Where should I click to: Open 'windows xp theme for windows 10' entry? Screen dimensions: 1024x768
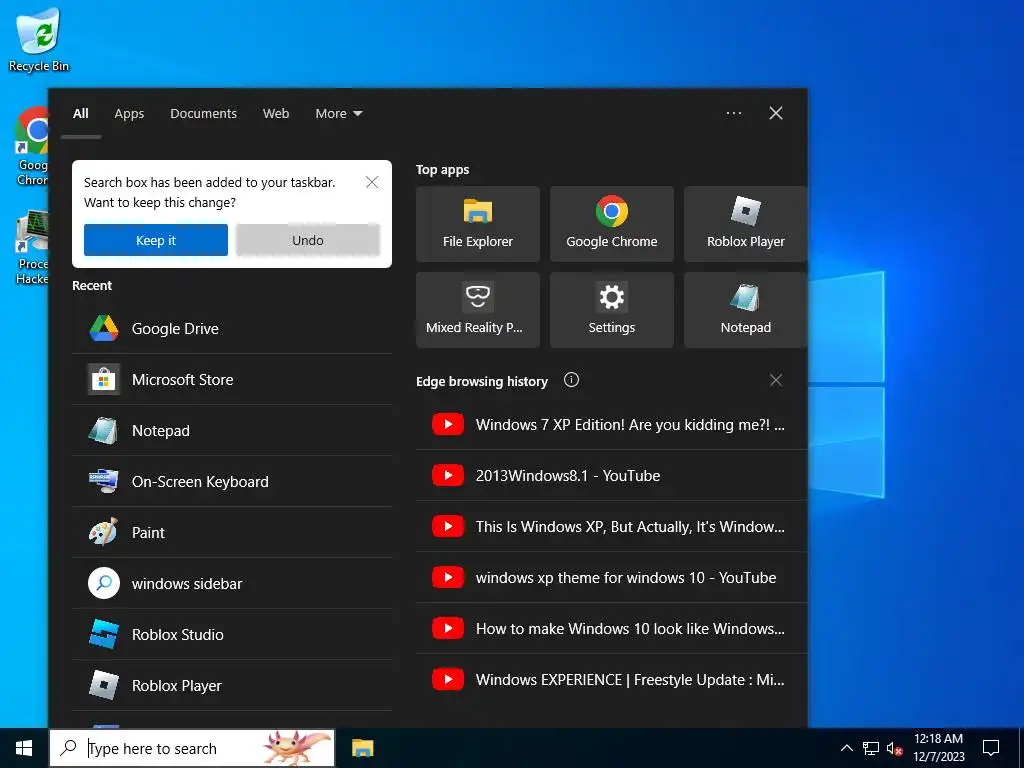point(611,577)
